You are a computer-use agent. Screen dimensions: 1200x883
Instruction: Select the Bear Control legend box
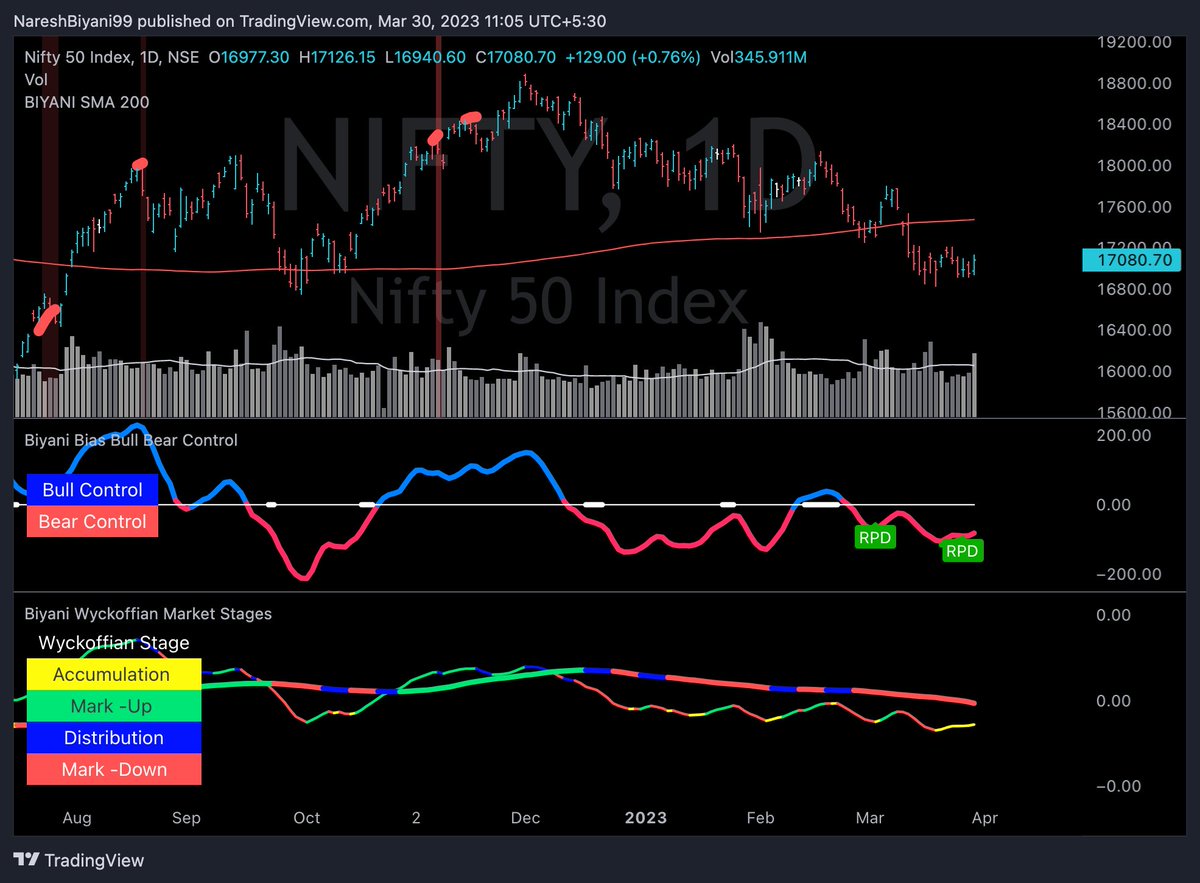pos(92,521)
